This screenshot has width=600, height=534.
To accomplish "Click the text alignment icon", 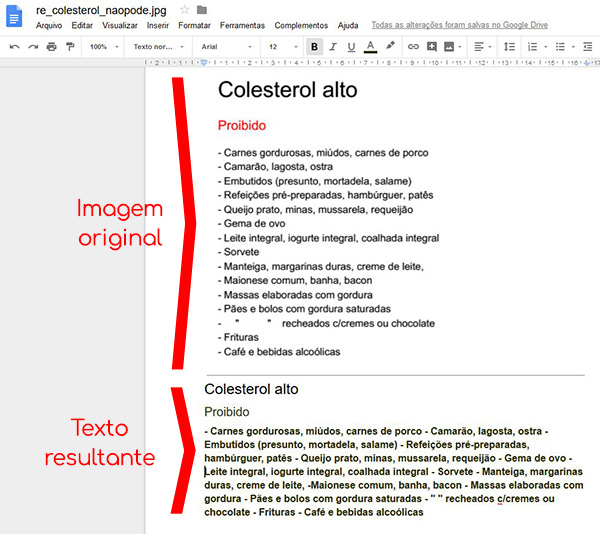I will tap(479, 47).
